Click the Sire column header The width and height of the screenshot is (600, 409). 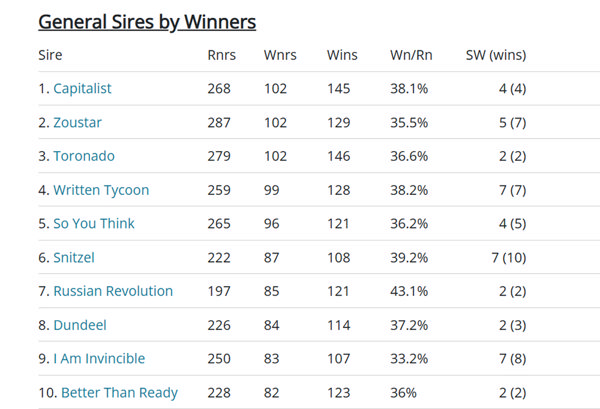(50, 54)
